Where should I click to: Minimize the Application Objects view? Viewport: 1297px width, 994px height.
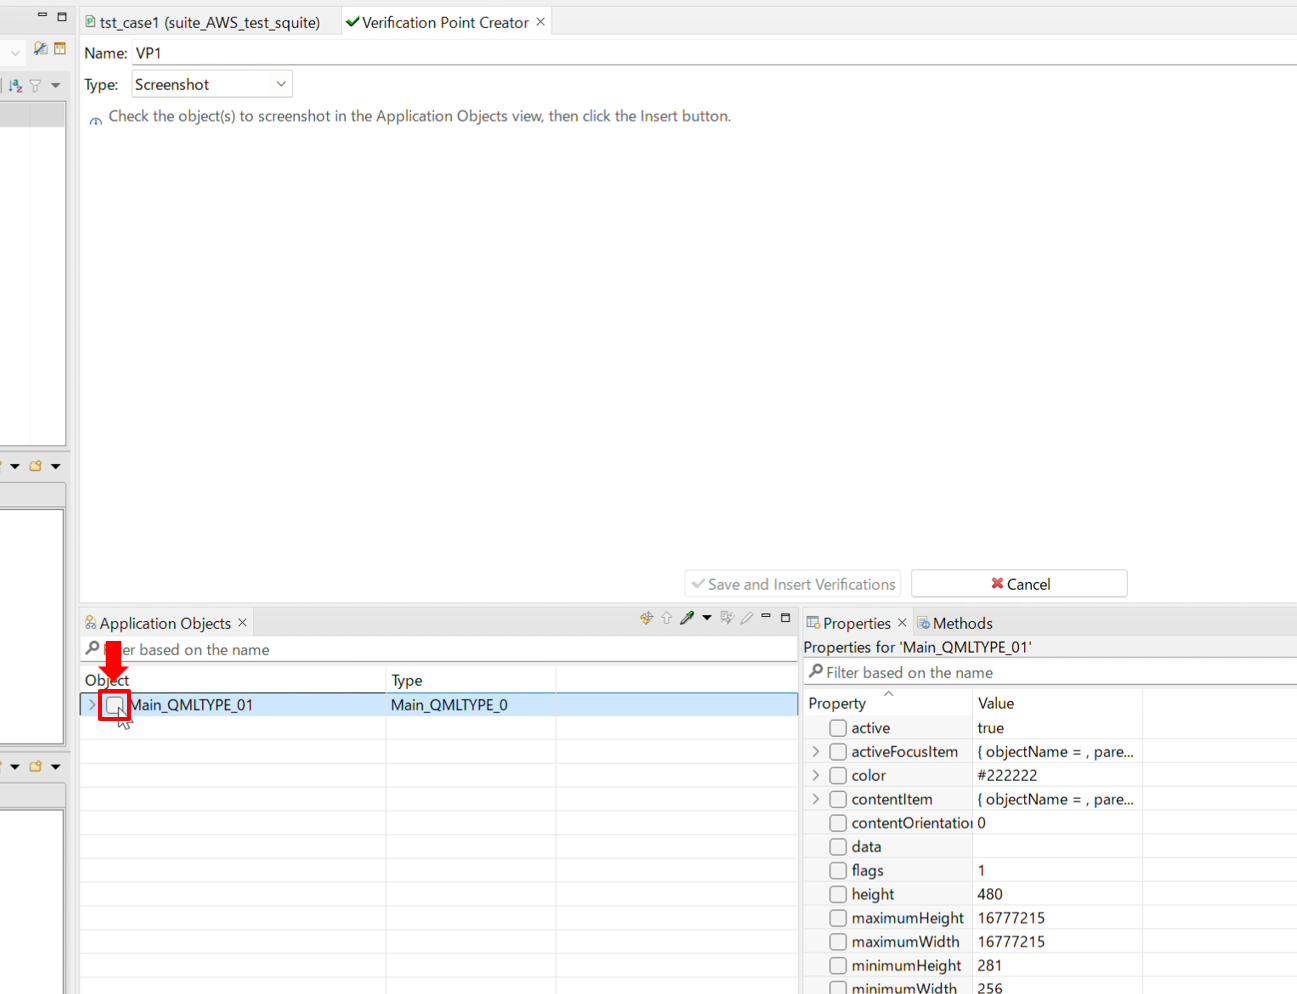pyautogui.click(x=766, y=617)
